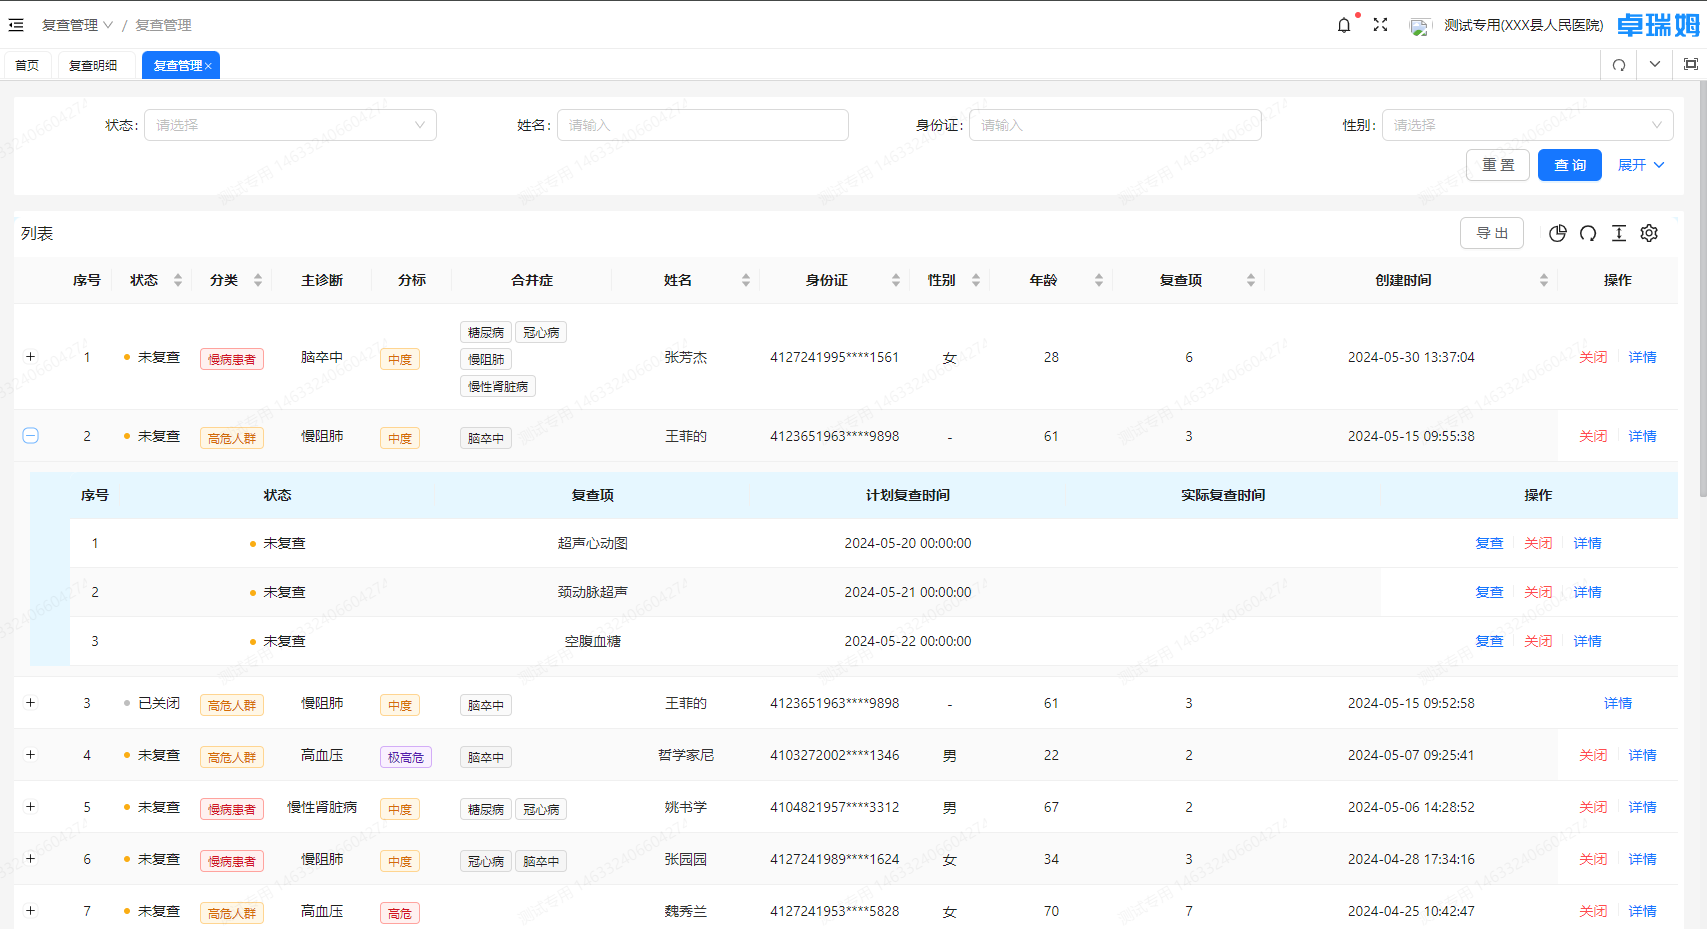Viewport: 1707px width, 929px height.
Task: Expand row 7 for 魏秀兰
Action: click(30, 911)
